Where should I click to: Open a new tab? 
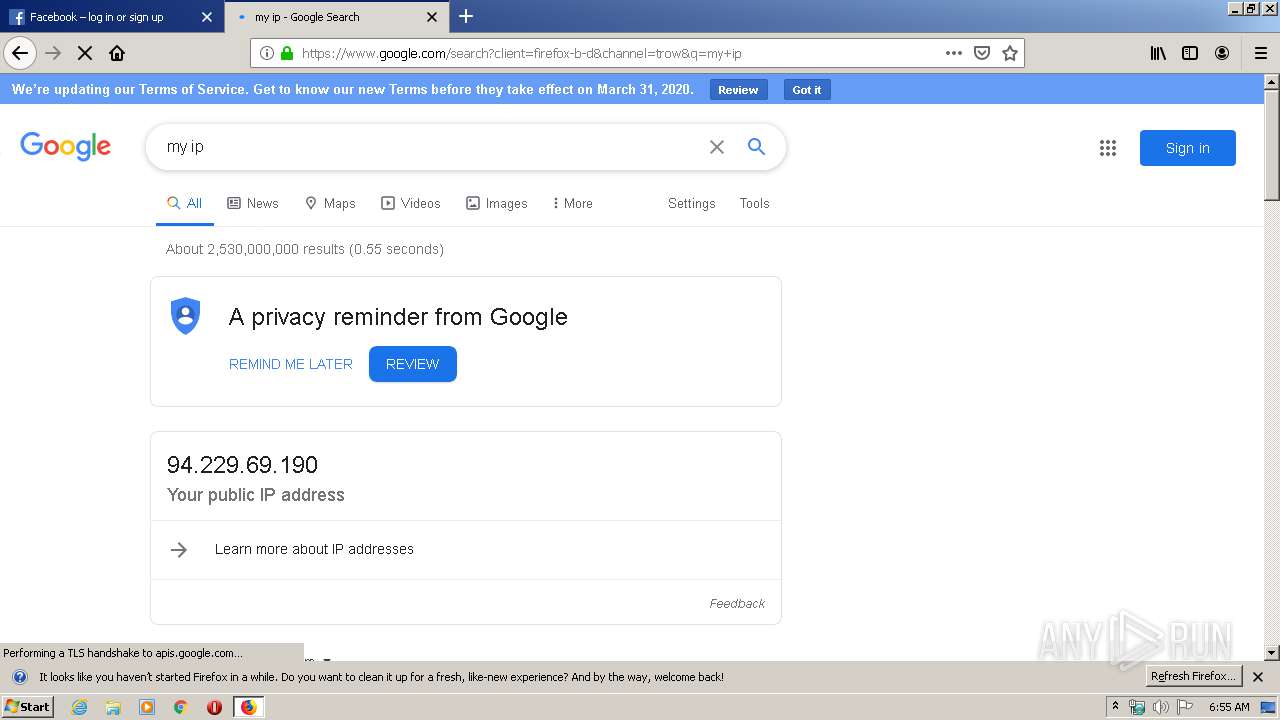(x=466, y=16)
